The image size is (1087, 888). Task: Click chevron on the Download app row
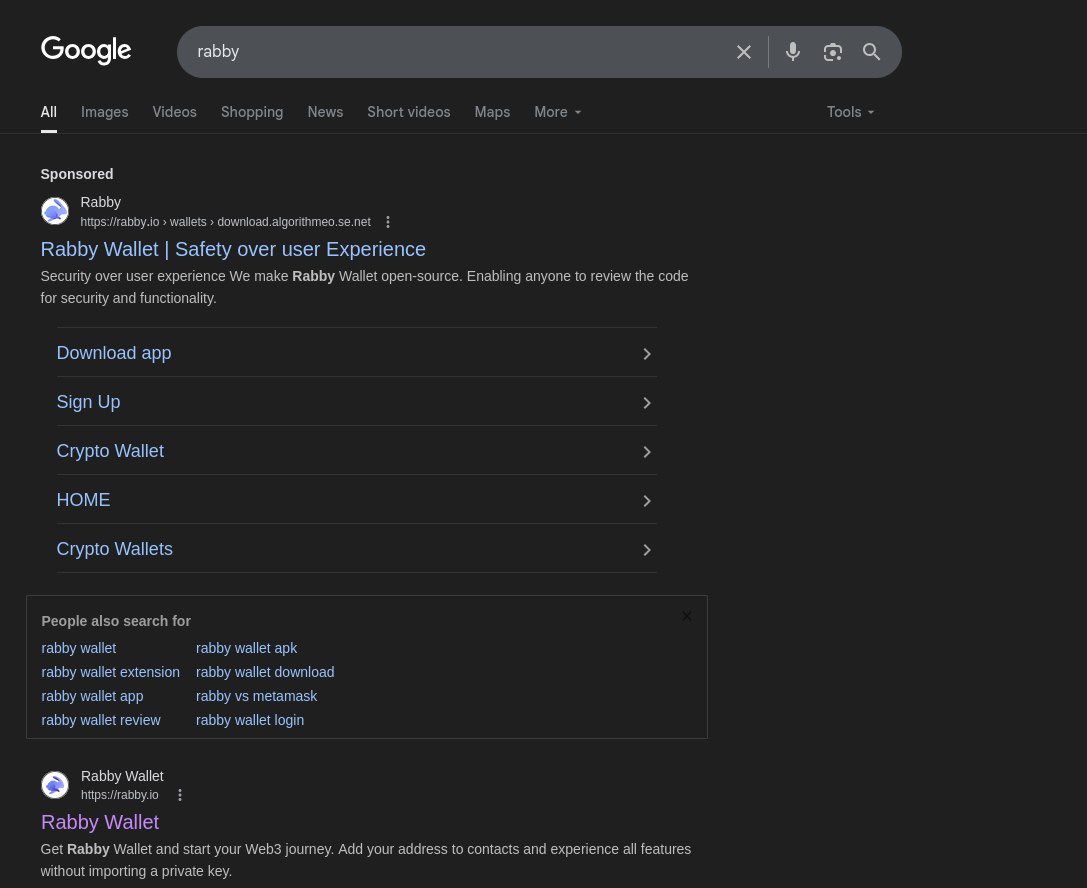pyautogui.click(x=647, y=354)
